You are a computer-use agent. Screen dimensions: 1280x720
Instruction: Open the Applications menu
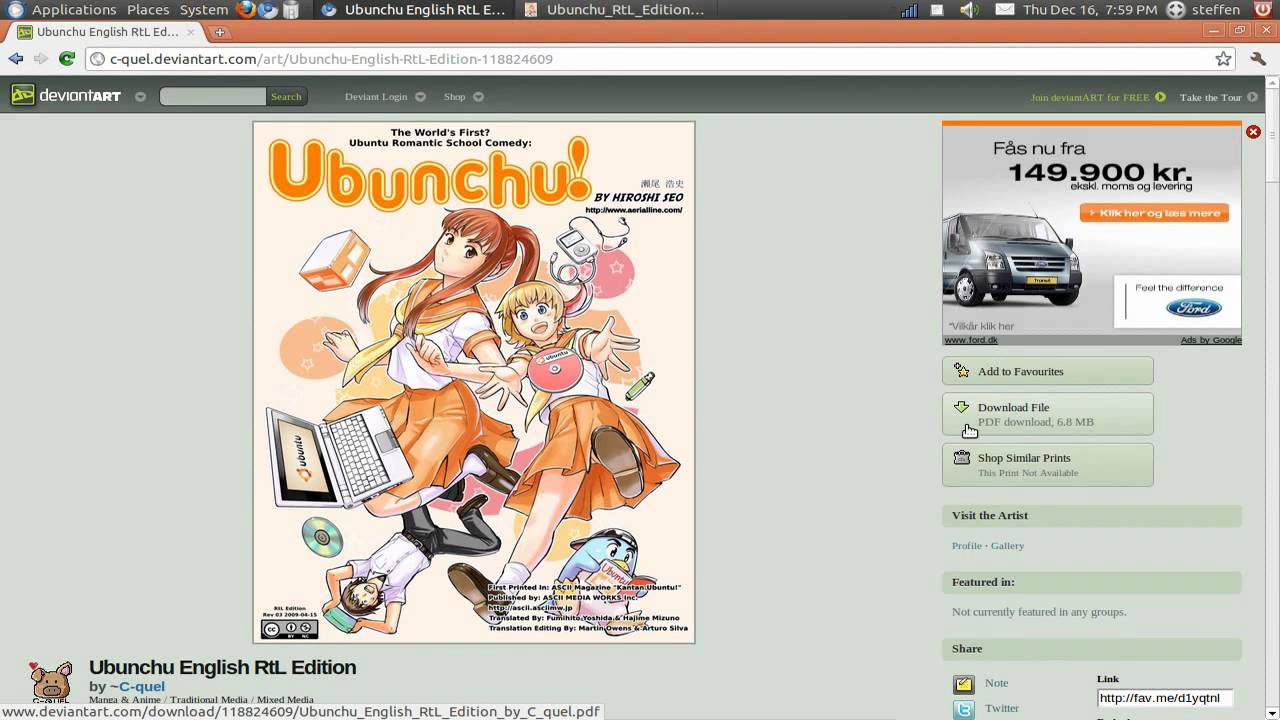(74, 10)
